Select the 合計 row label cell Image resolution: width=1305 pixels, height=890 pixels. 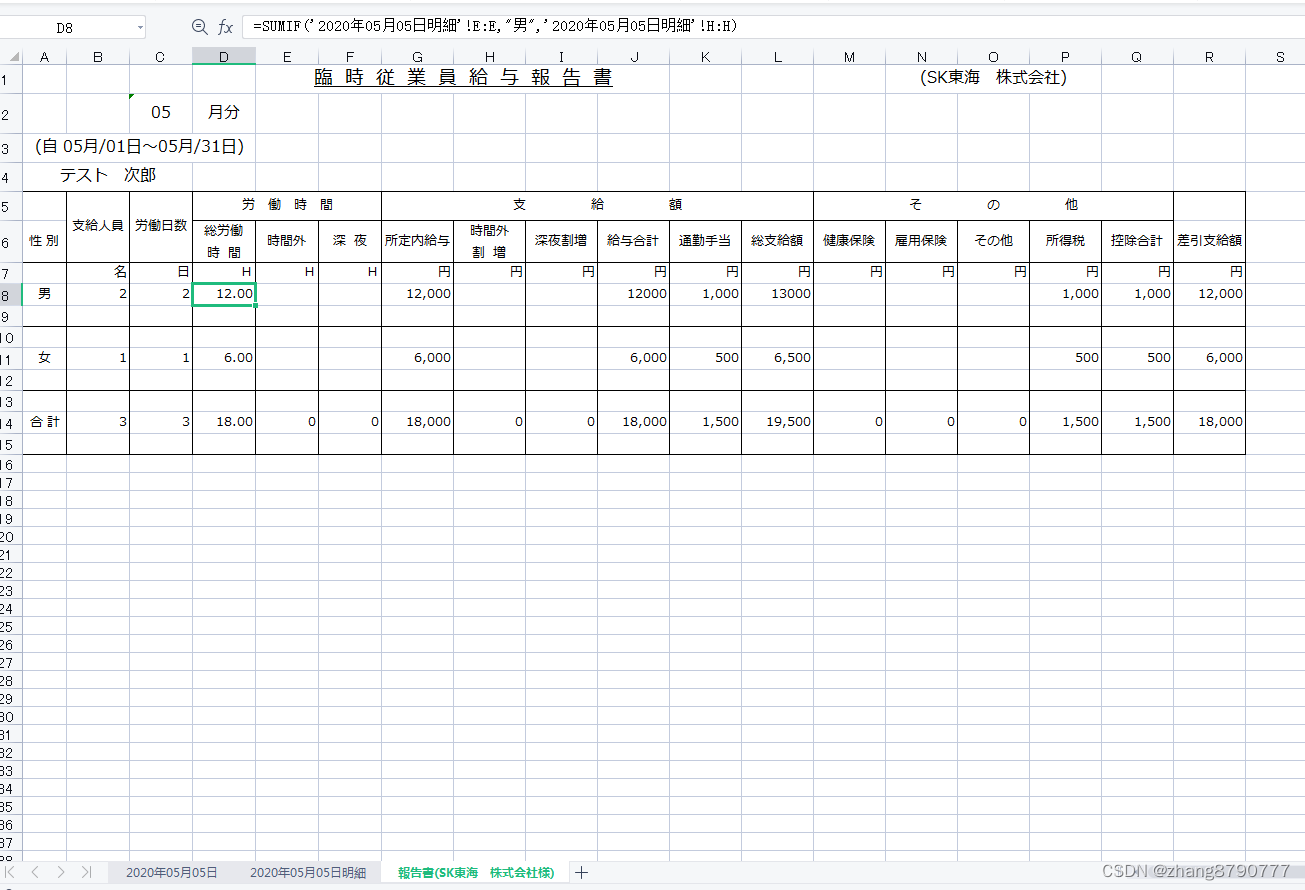(x=44, y=422)
